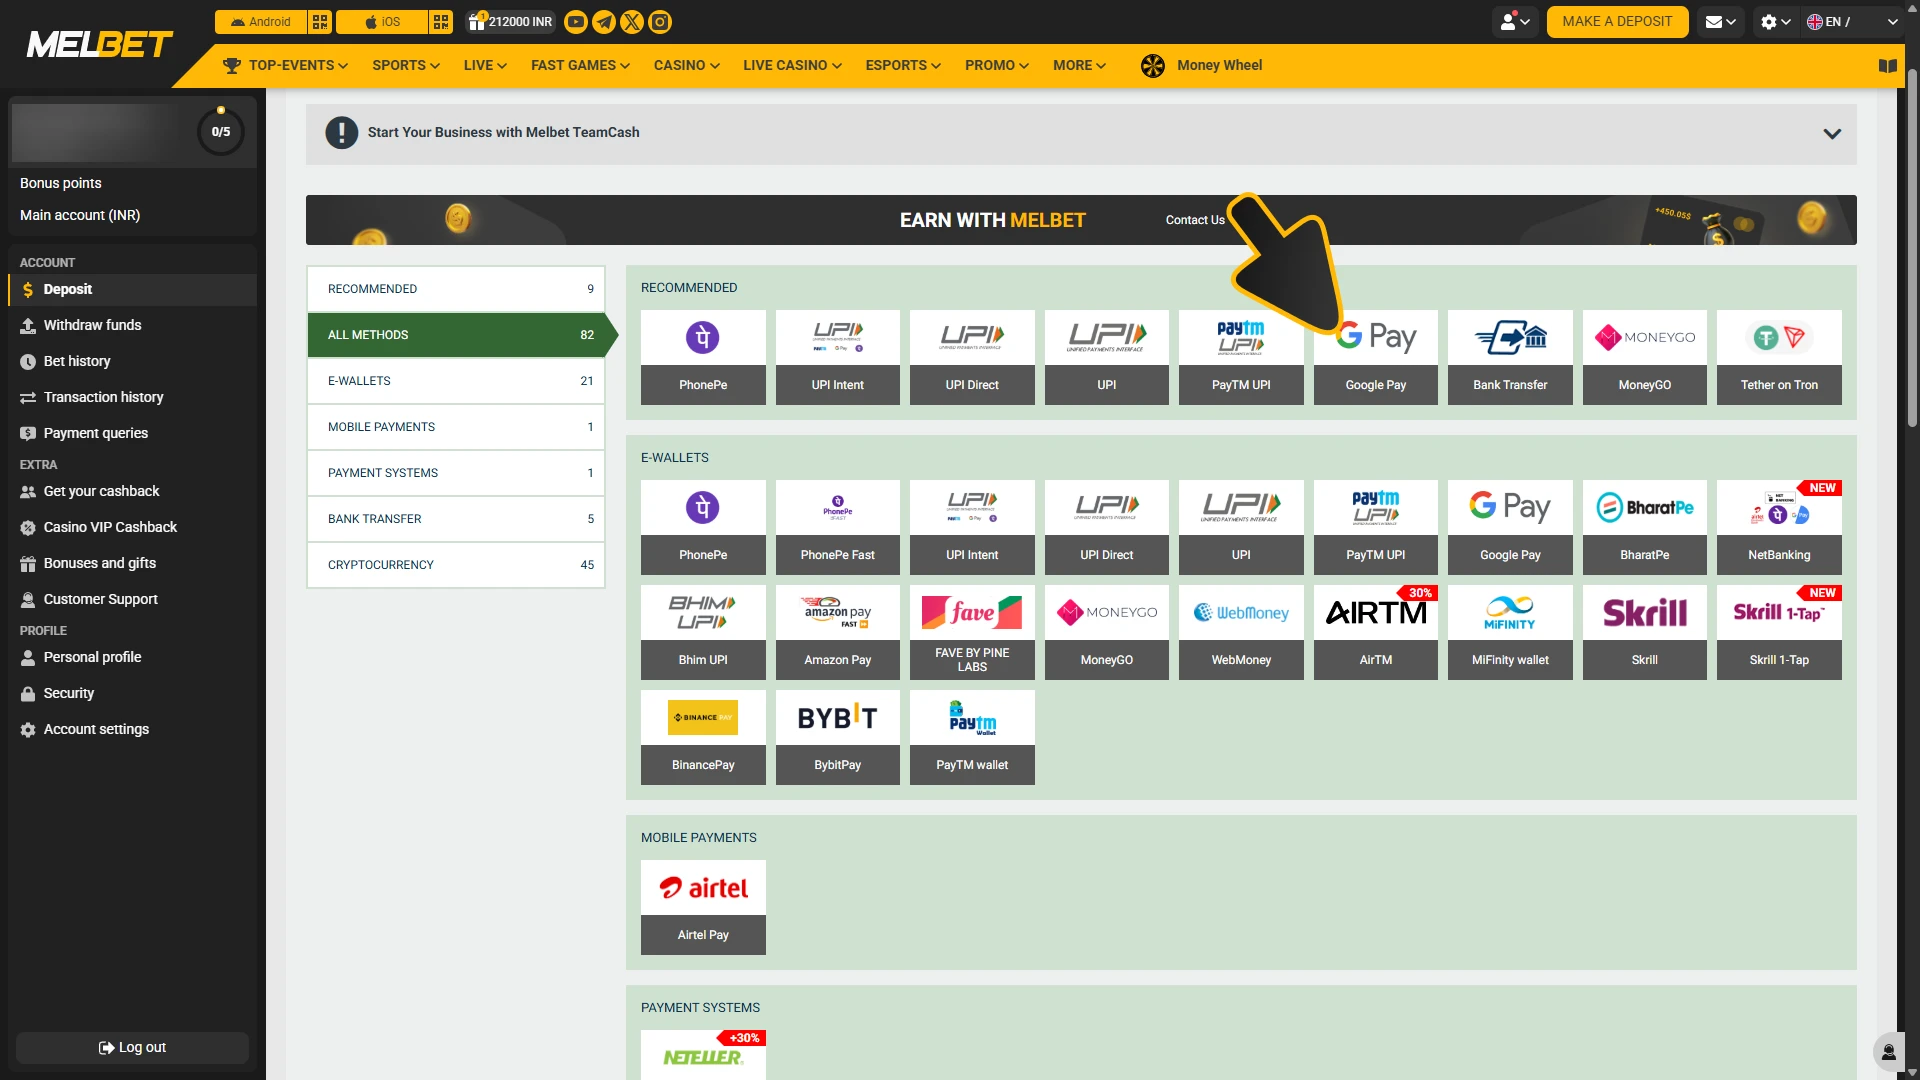The height and width of the screenshot is (1080, 1920).
Task: Click Contact Us in the earn banner
Action: tap(1195, 220)
